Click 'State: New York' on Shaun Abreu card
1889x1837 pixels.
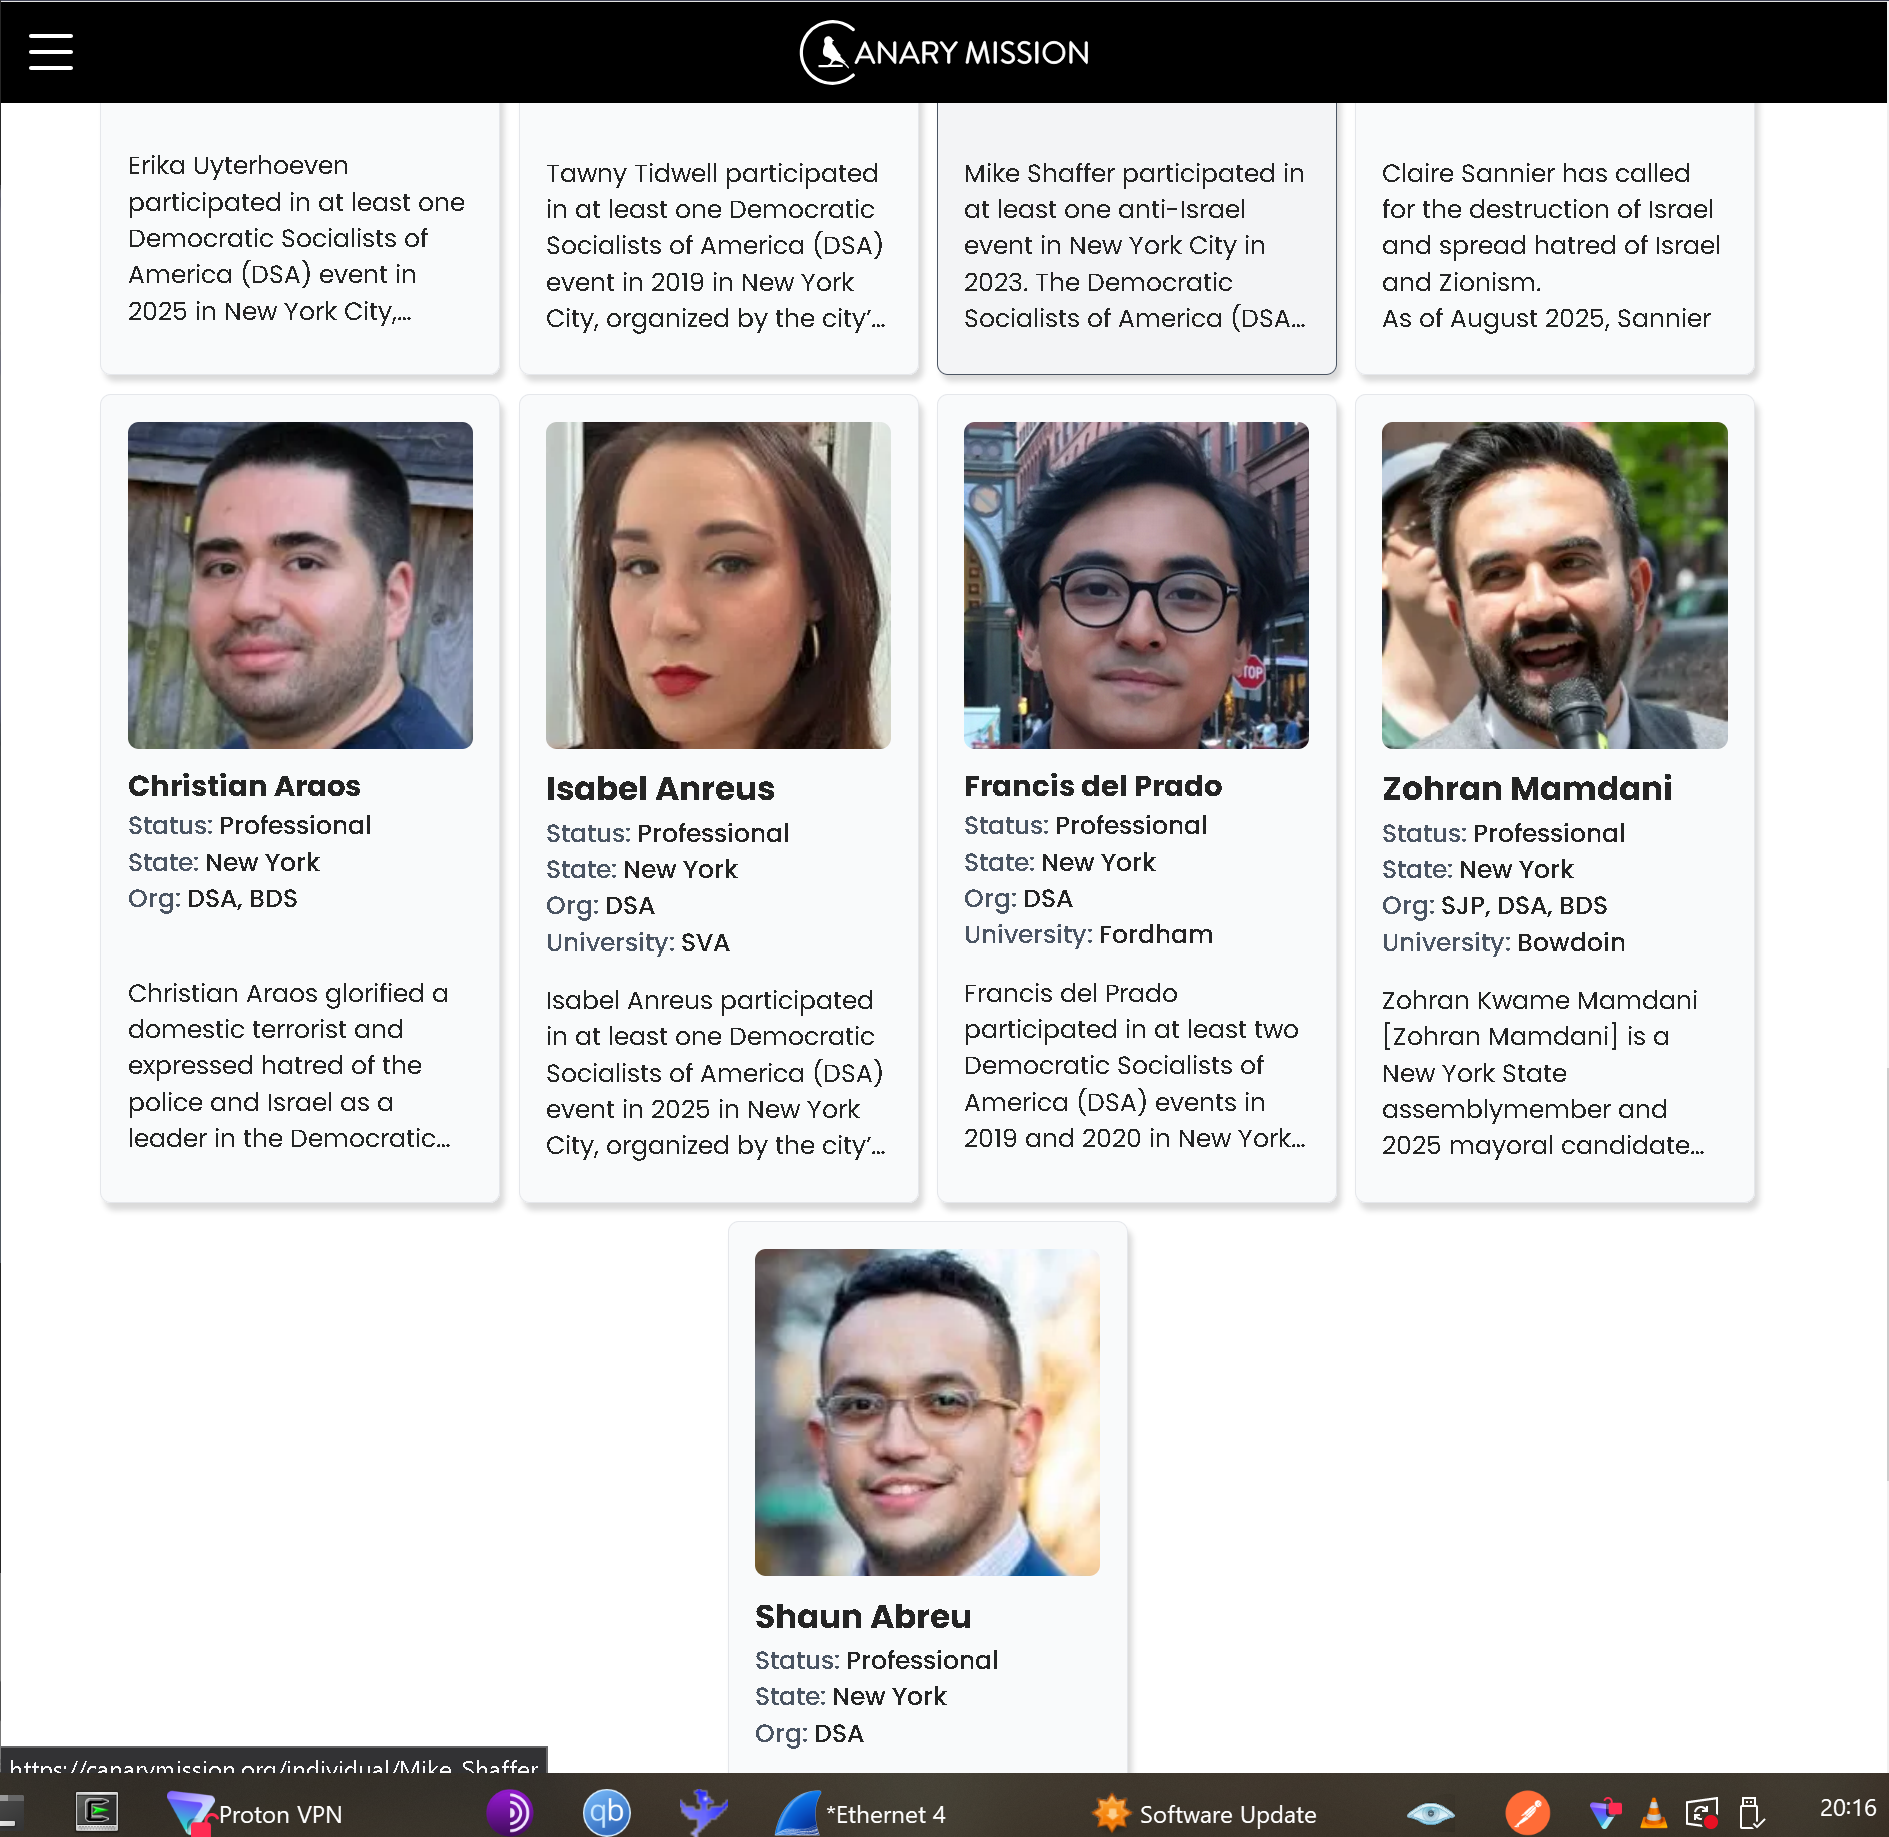point(850,1696)
